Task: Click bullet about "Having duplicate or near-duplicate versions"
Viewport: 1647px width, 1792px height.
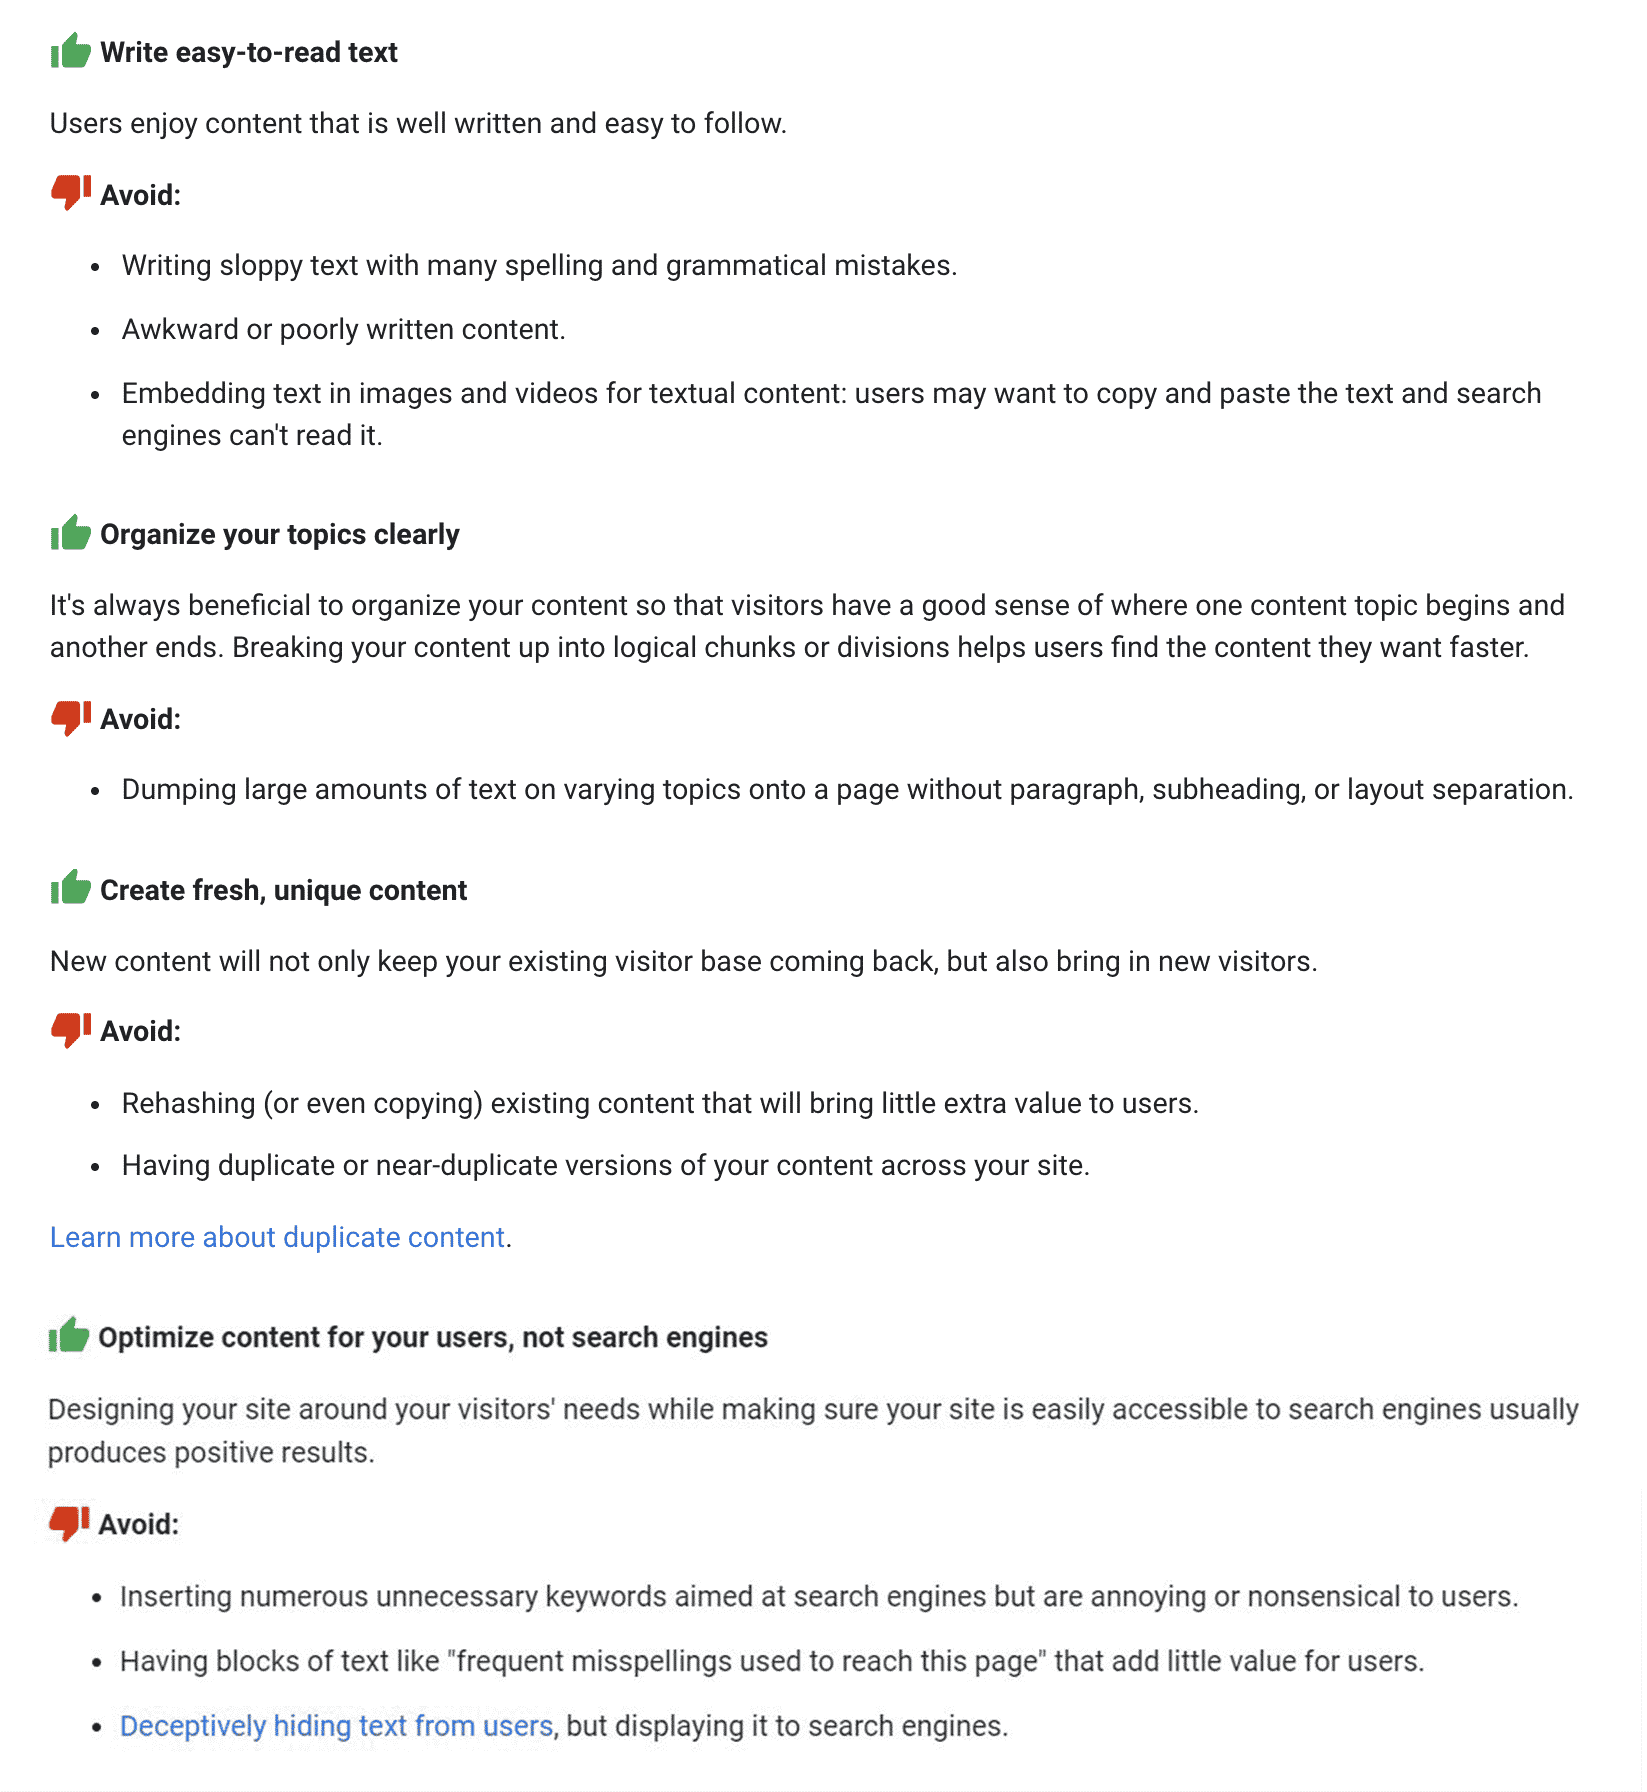Action: [606, 1165]
